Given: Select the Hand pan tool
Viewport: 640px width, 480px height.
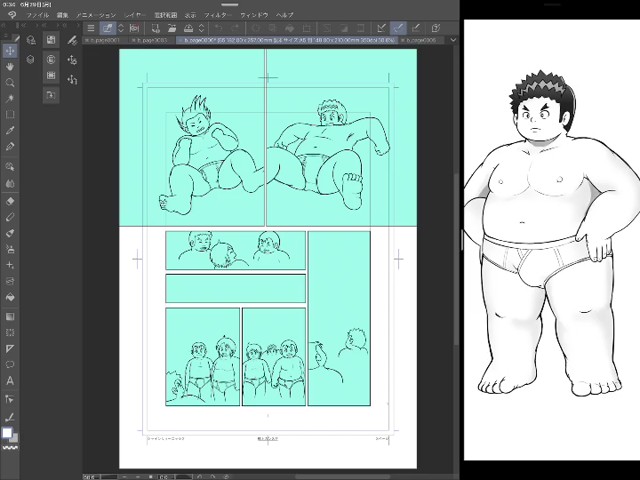Looking at the screenshot, I should coord(10,67).
